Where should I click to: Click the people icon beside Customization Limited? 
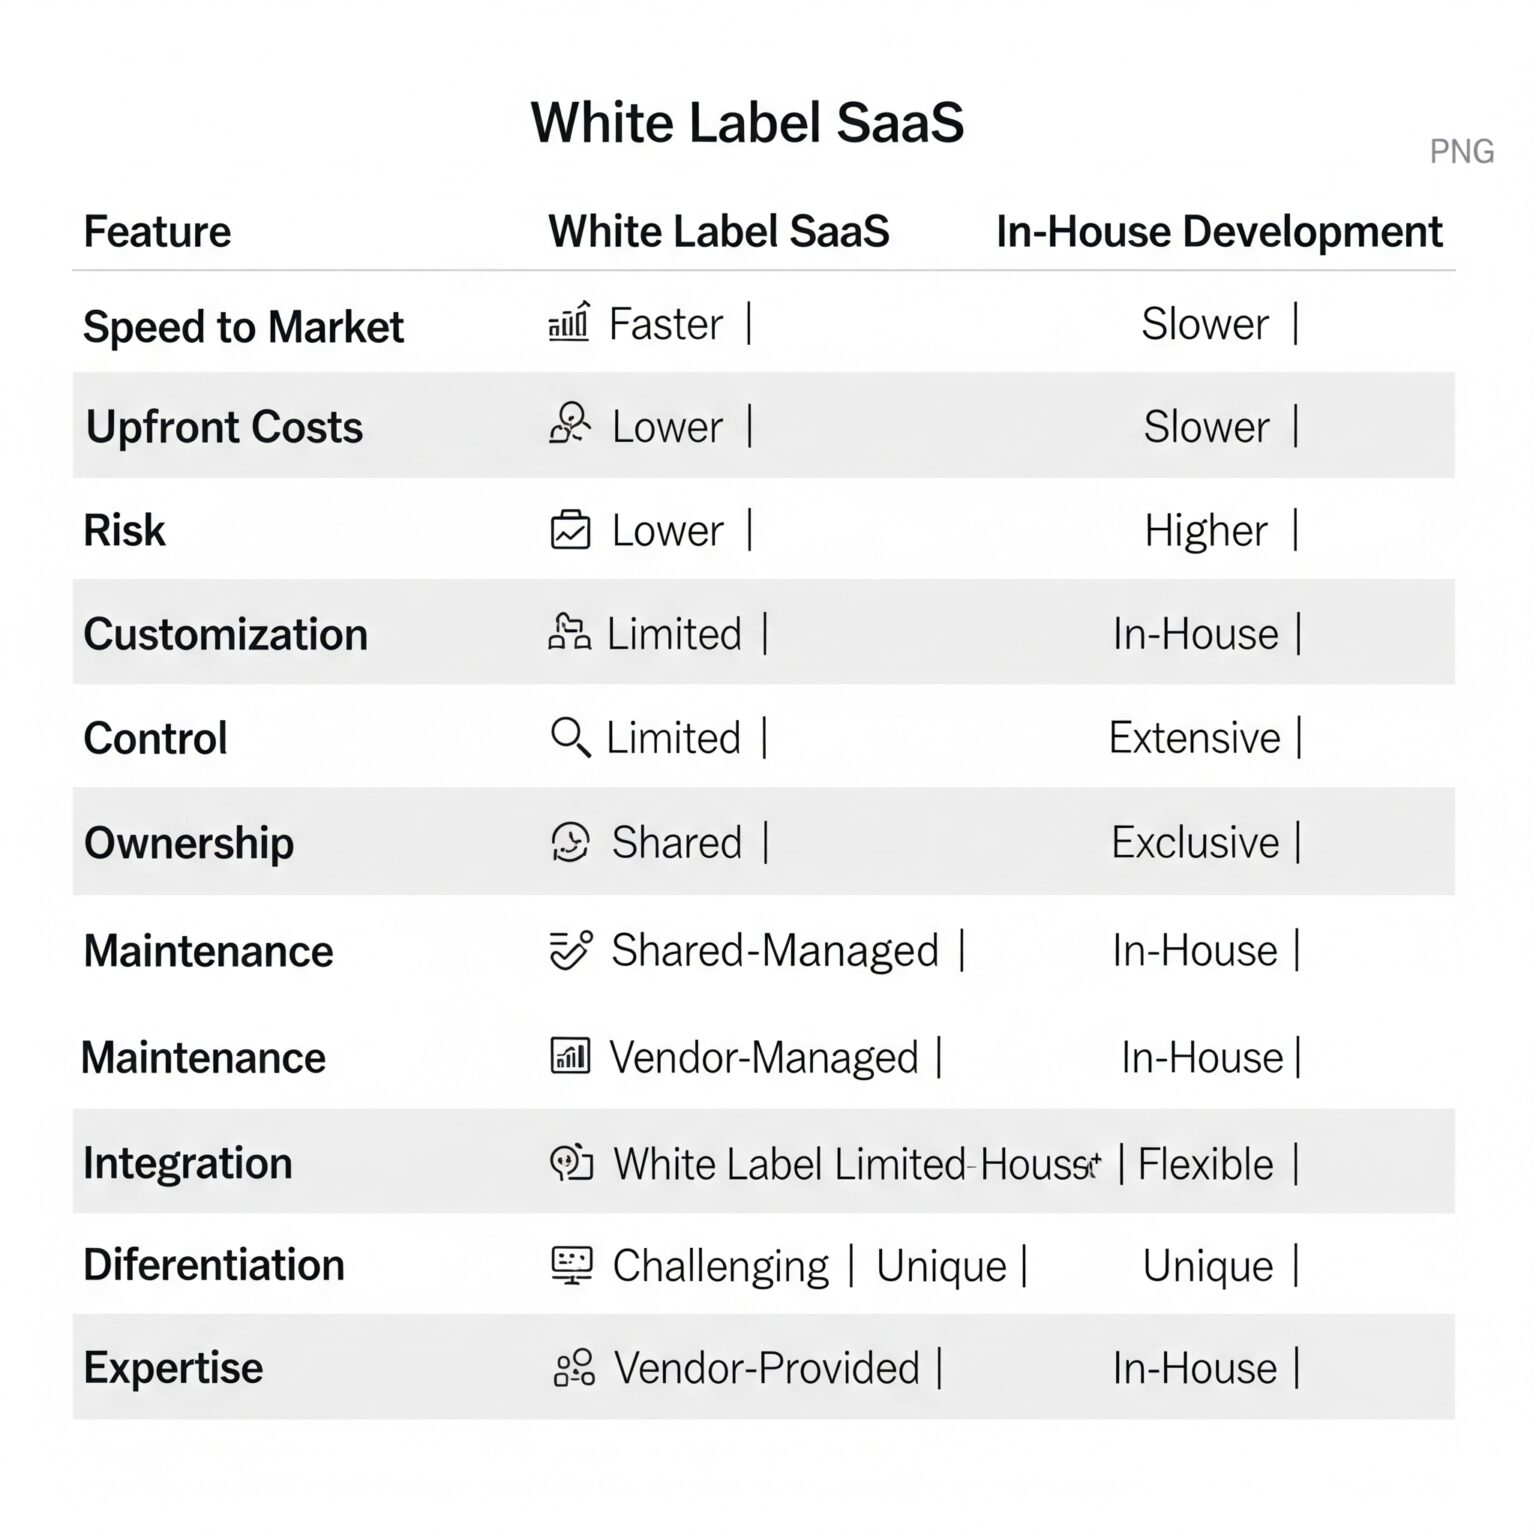569,633
